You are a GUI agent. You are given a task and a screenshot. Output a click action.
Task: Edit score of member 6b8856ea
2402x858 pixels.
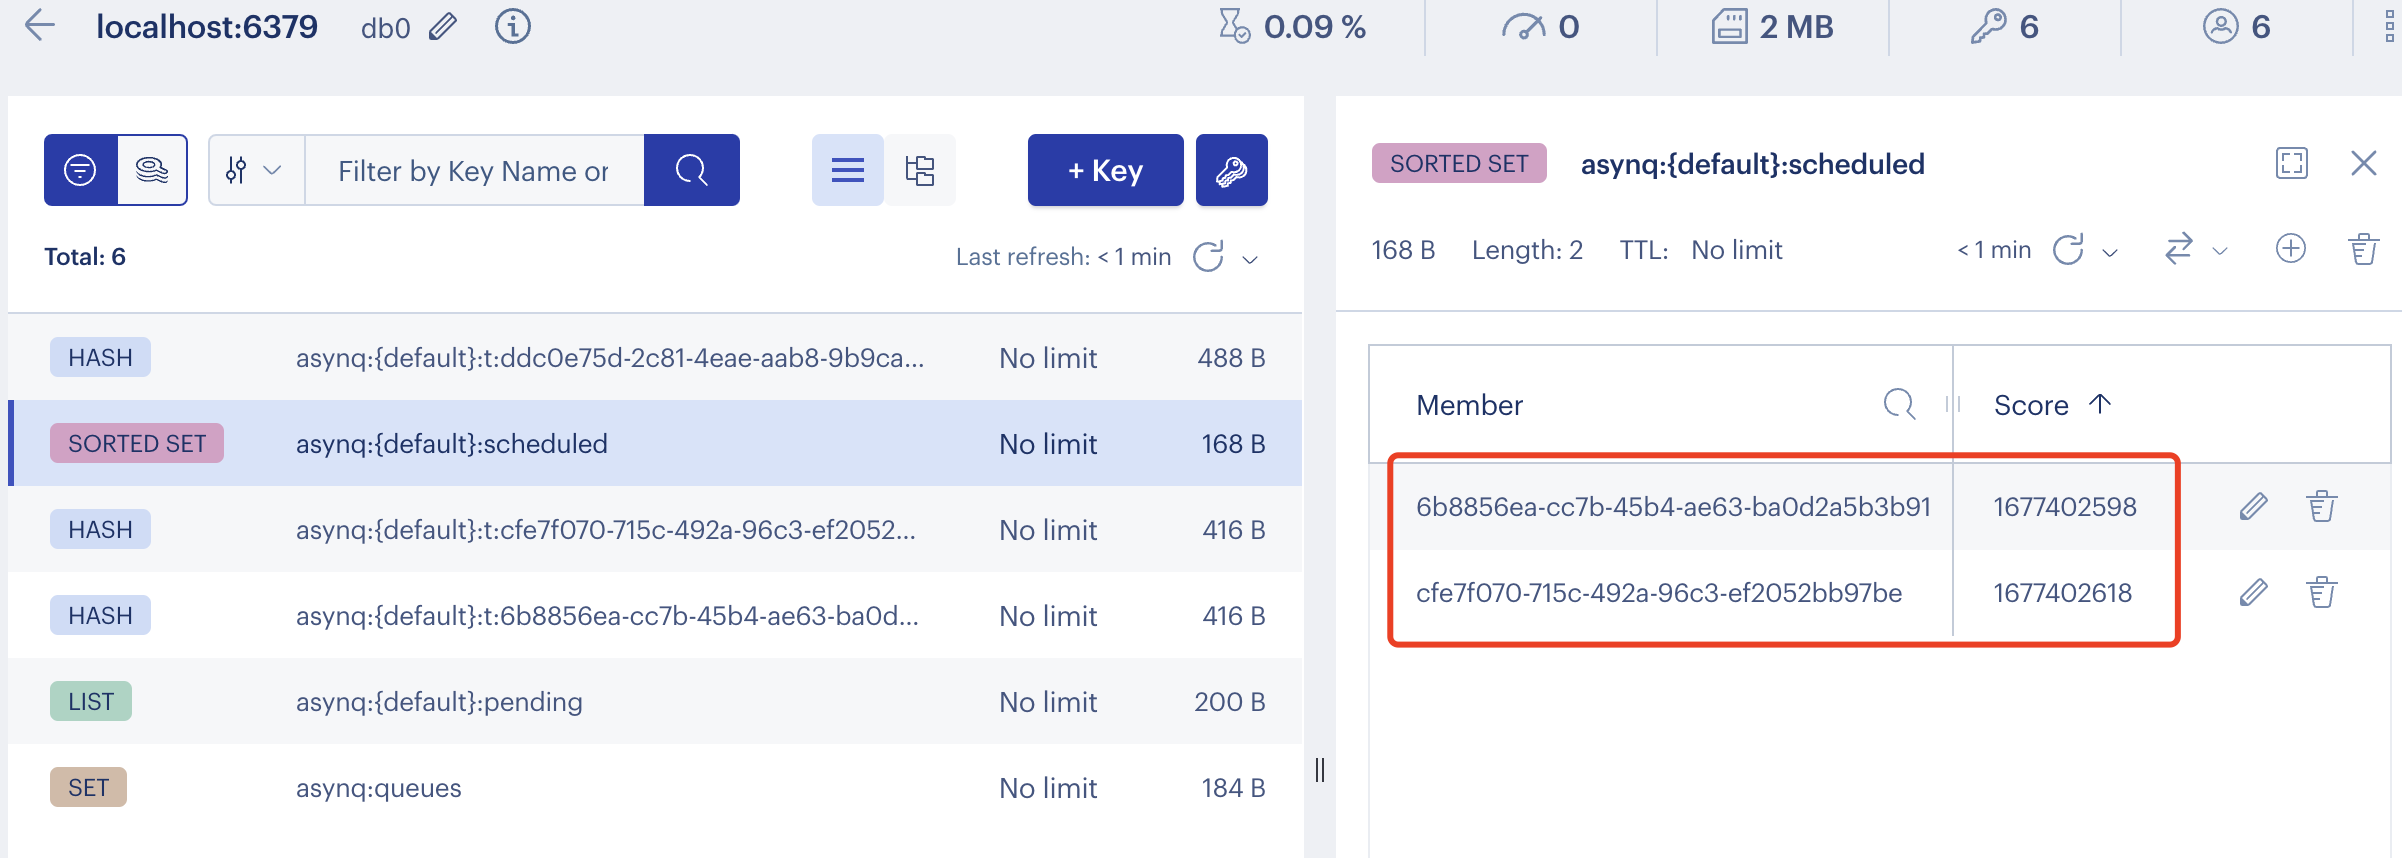[x=2252, y=507]
